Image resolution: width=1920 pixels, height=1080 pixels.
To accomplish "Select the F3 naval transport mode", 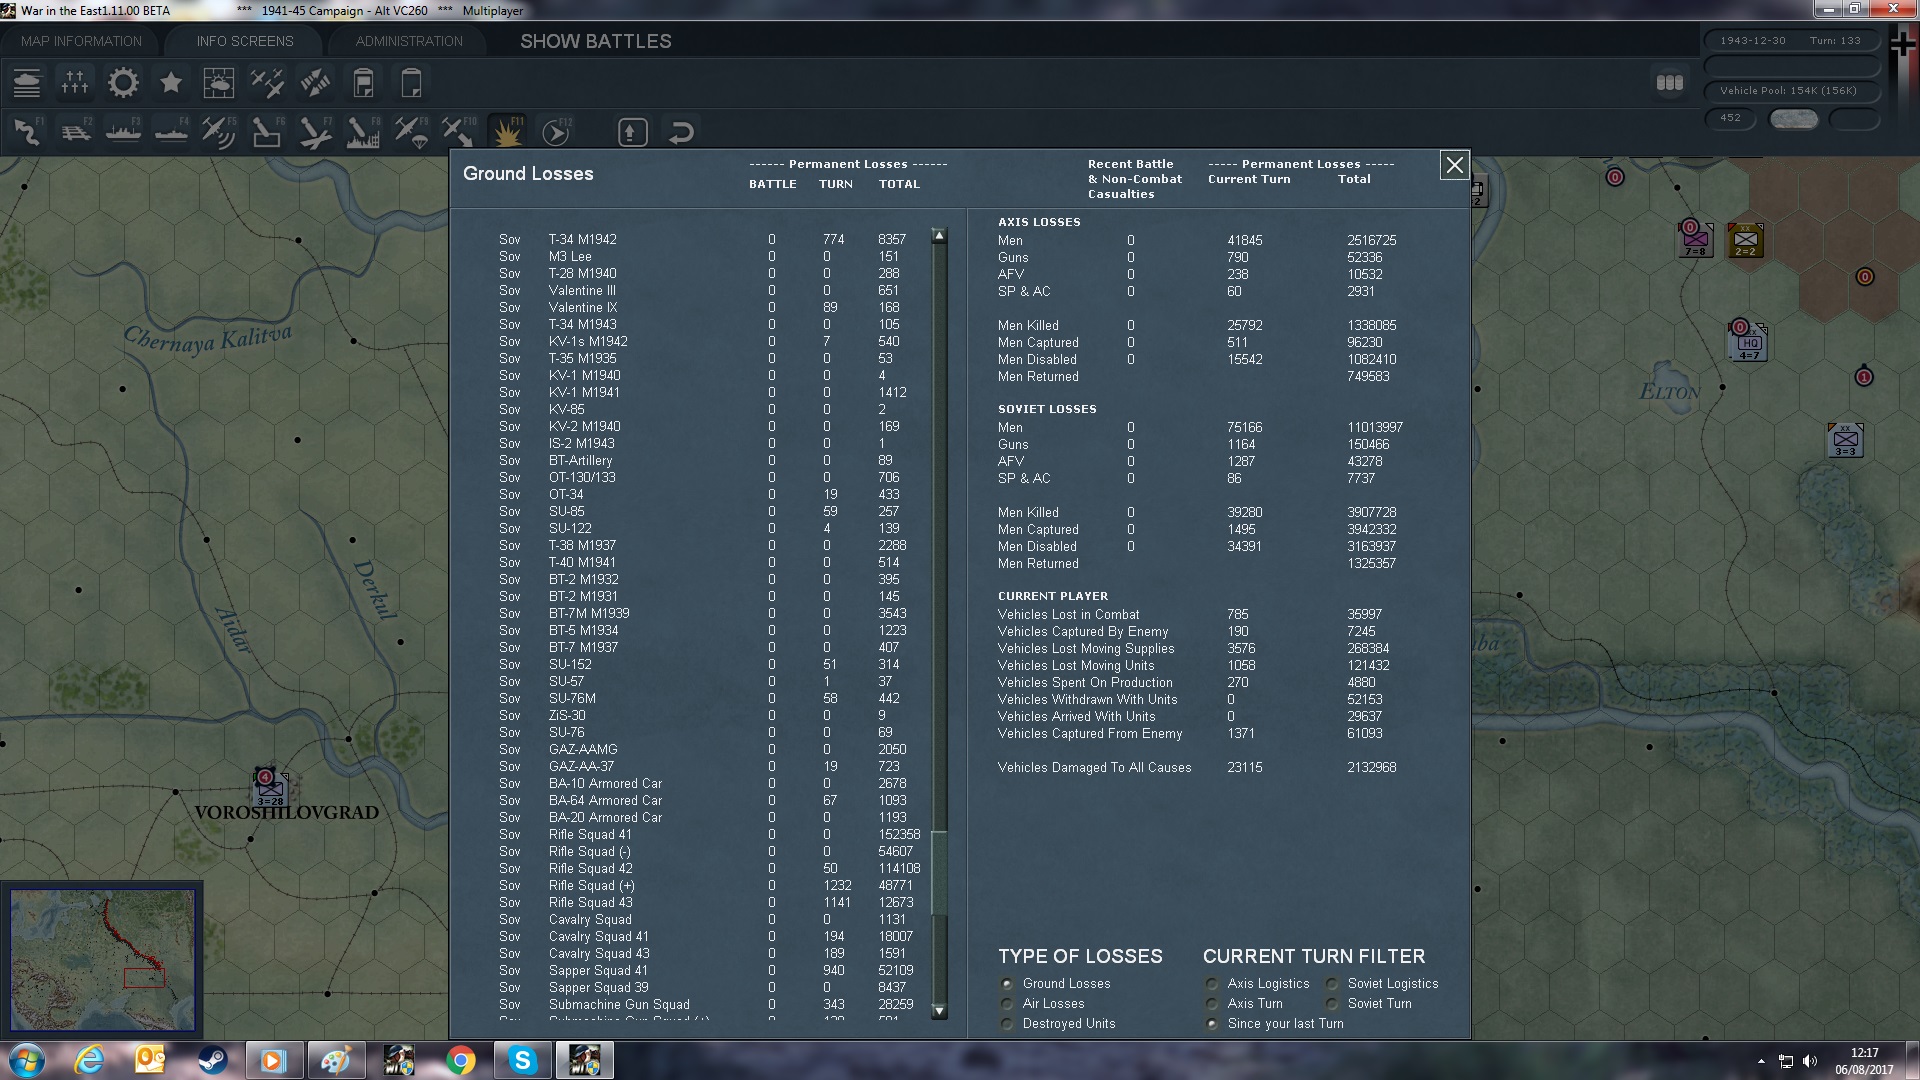I will [123, 132].
